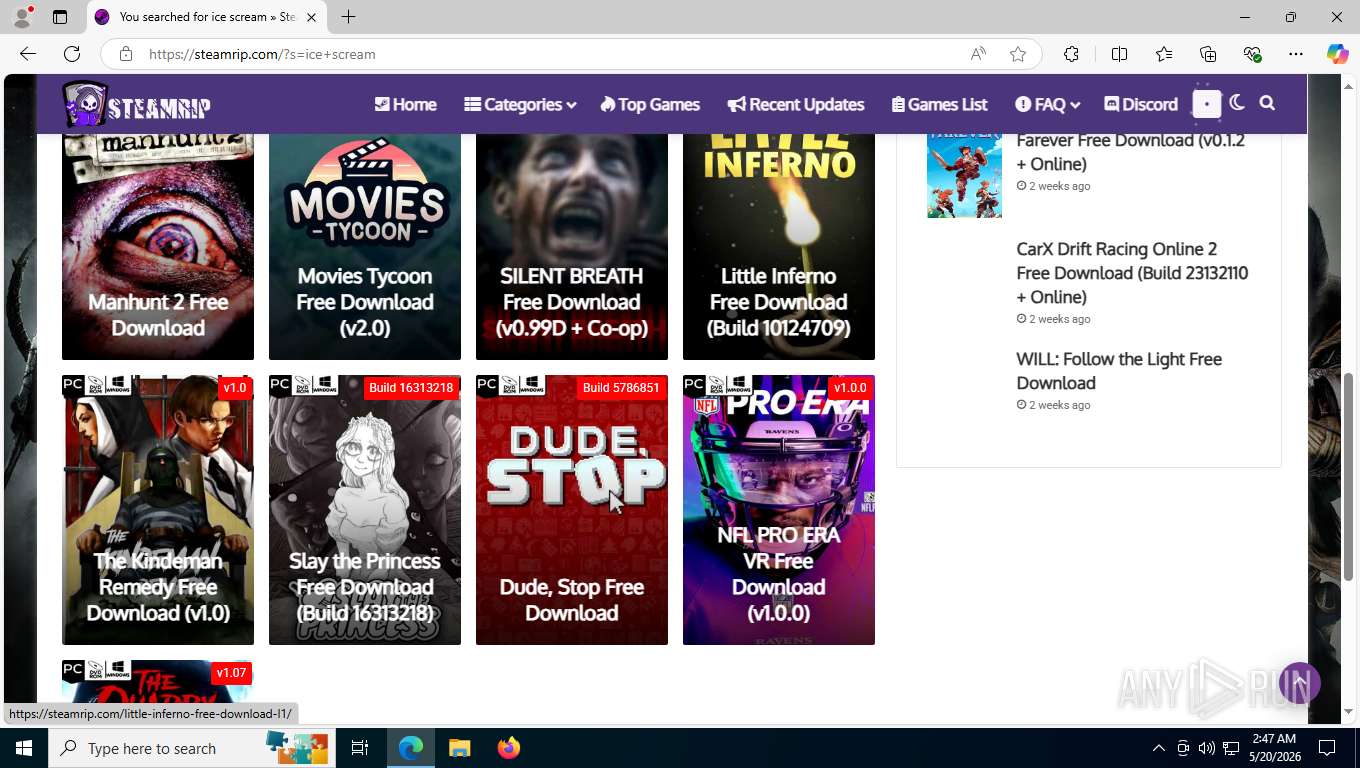Open the Discord link
This screenshot has height=768, width=1360.
click(x=1141, y=104)
